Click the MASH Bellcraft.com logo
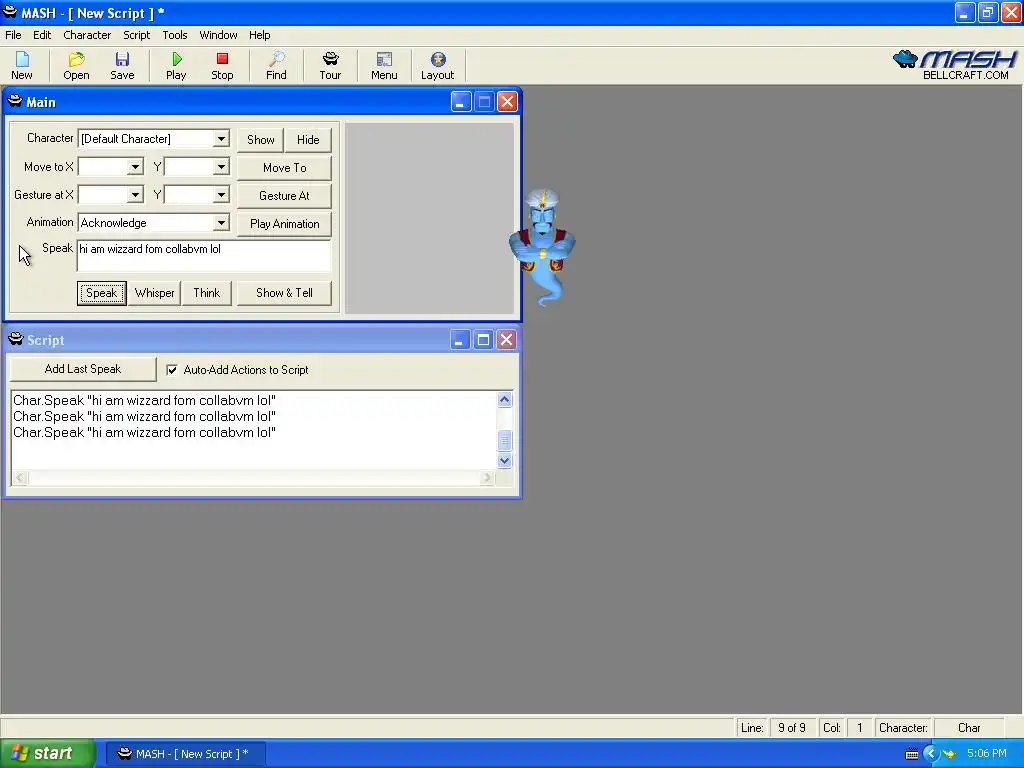Viewport: 1024px width, 768px height. 955,65
